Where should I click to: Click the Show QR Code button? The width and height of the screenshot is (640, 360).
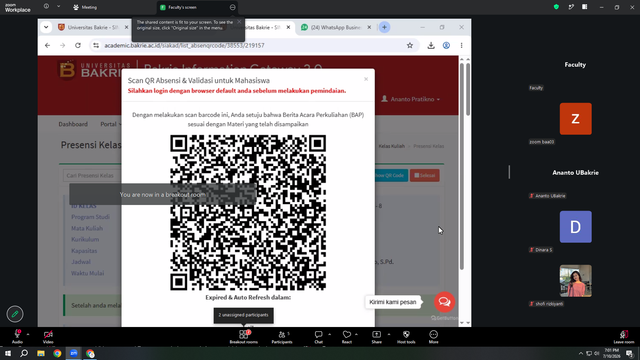(x=390, y=176)
